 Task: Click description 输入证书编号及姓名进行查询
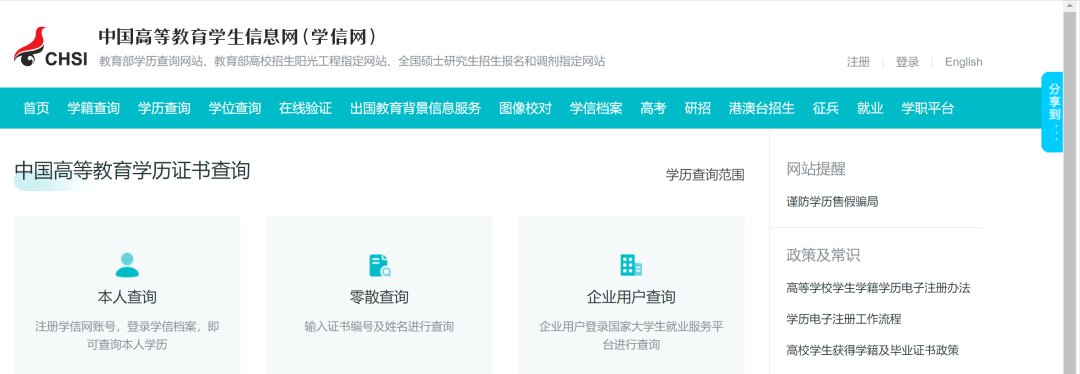point(380,326)
